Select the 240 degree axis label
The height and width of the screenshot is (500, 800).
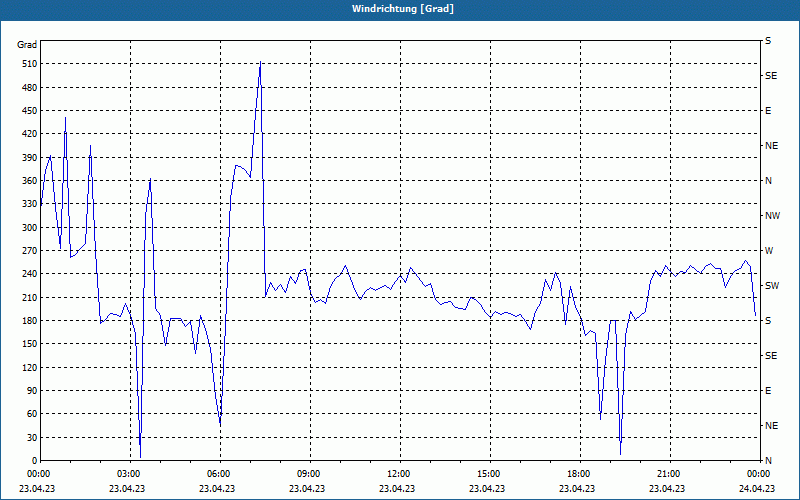click(x=31, y=274)
